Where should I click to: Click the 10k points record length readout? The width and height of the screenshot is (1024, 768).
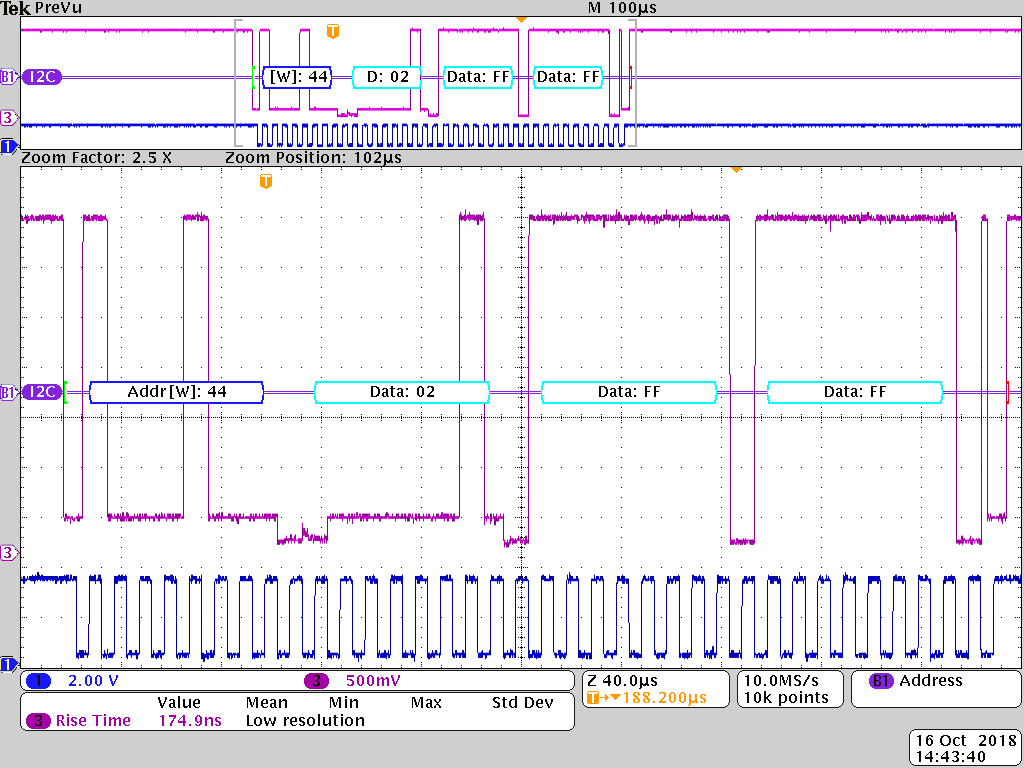786,697
